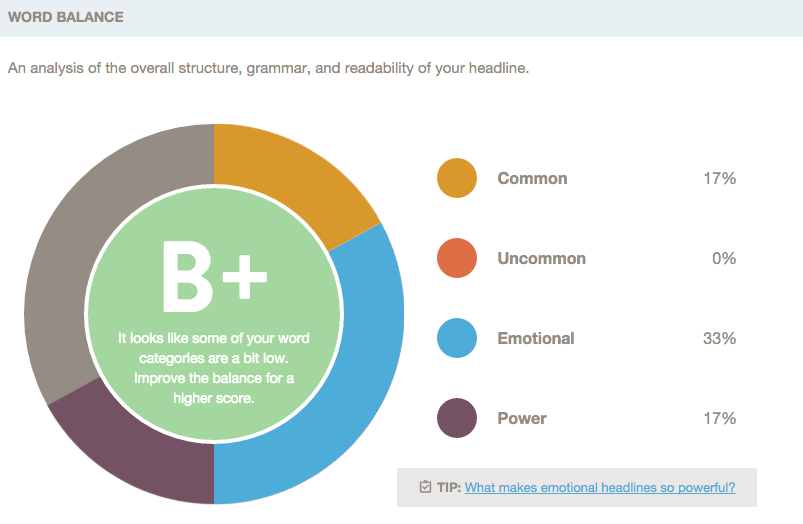
Task: Select the red-orange Uncommon legend circle
Action: coord(457,258)
